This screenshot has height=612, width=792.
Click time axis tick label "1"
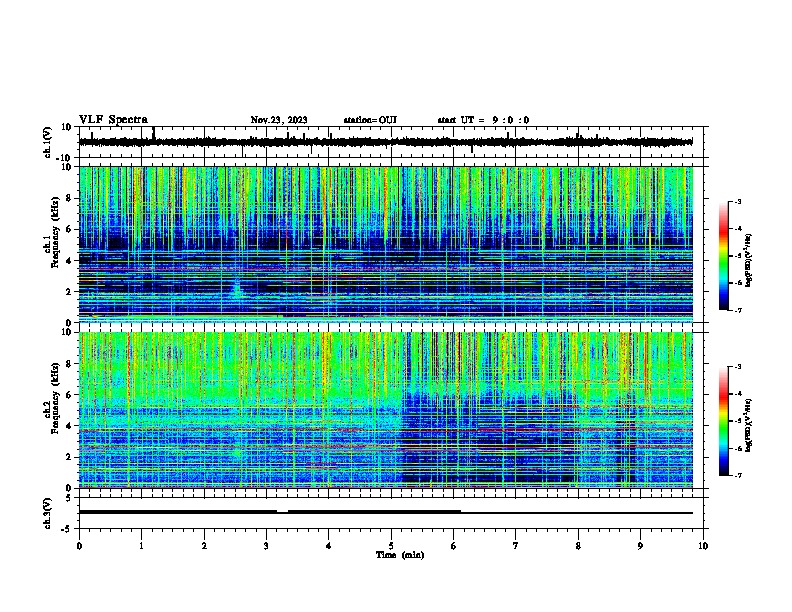click(141, 546)
